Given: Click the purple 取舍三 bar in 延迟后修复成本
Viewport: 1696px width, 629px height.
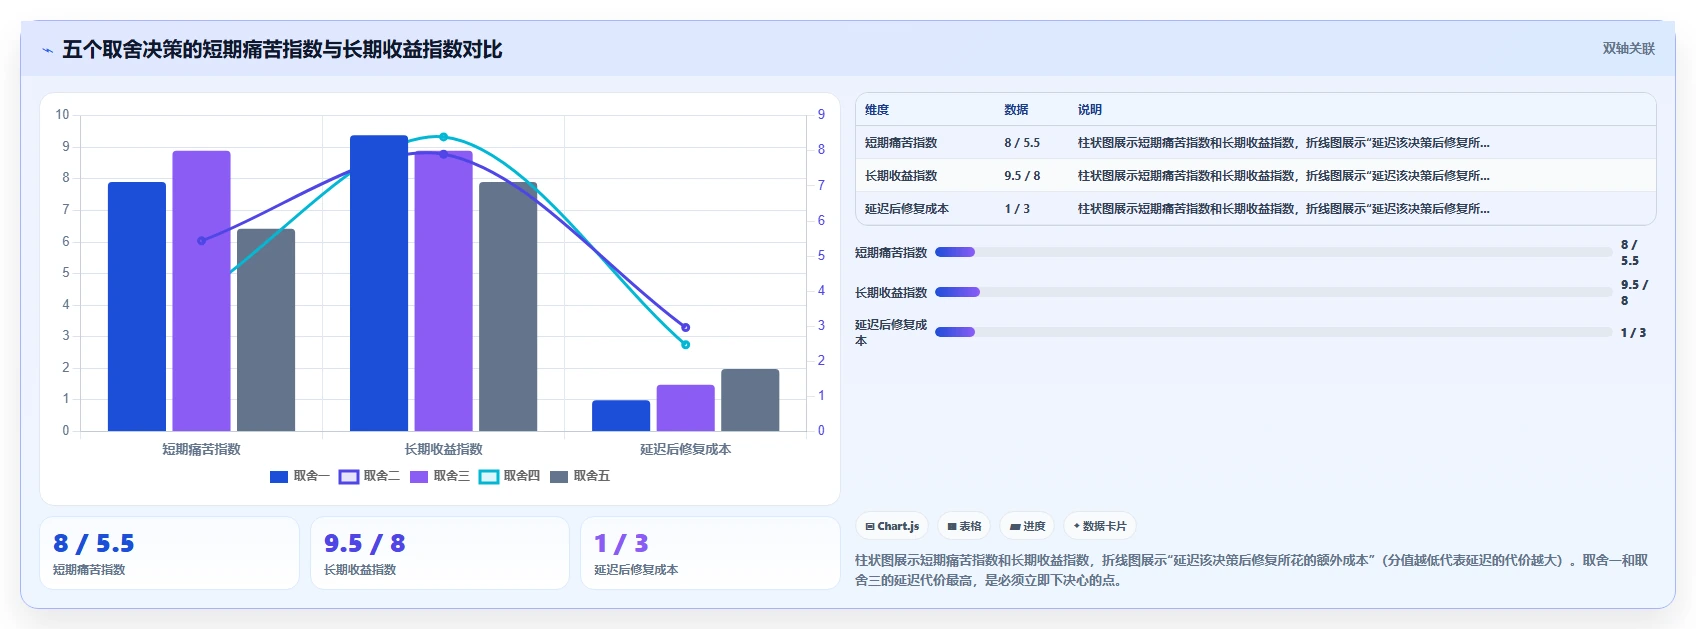Looking at the screenshot, I should [x=686, y=408].
